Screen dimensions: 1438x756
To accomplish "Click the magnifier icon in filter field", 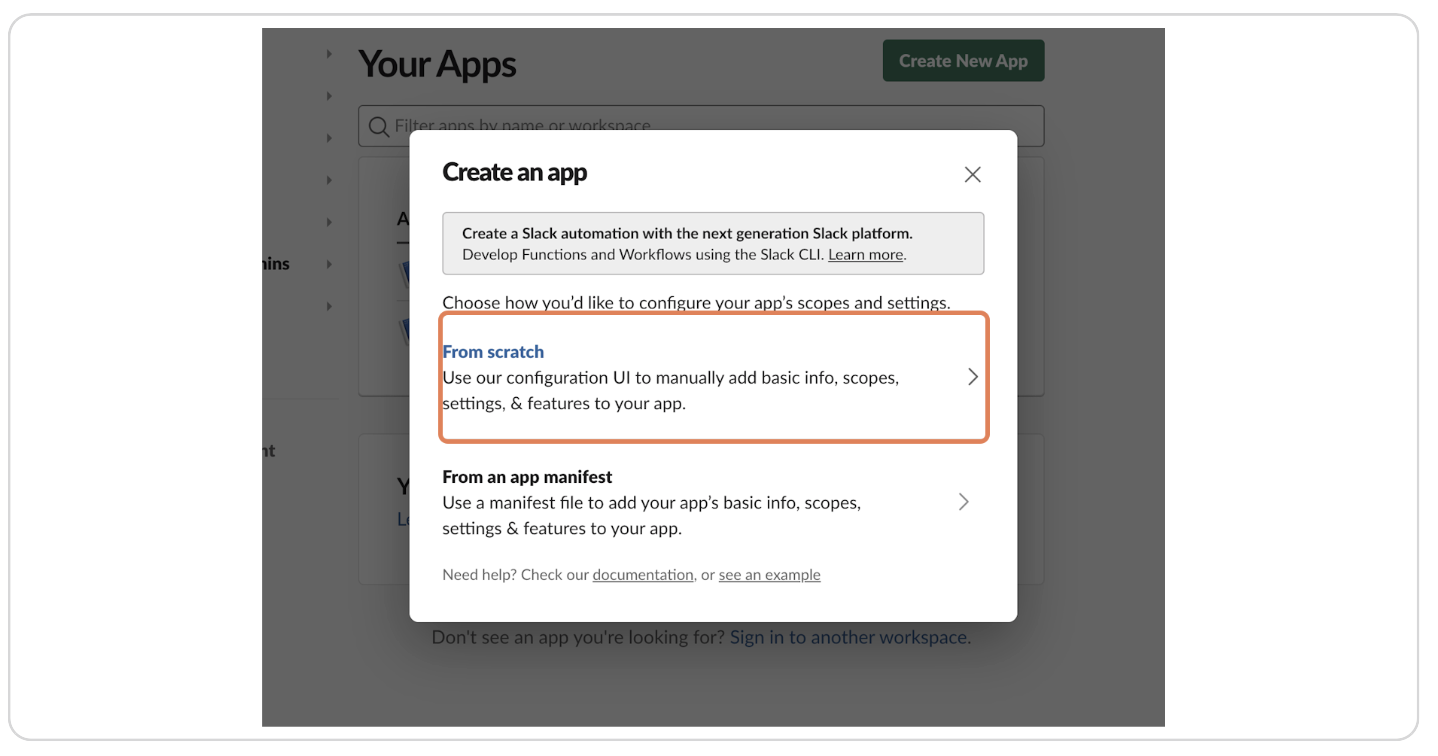I will [x=378, y=127].
